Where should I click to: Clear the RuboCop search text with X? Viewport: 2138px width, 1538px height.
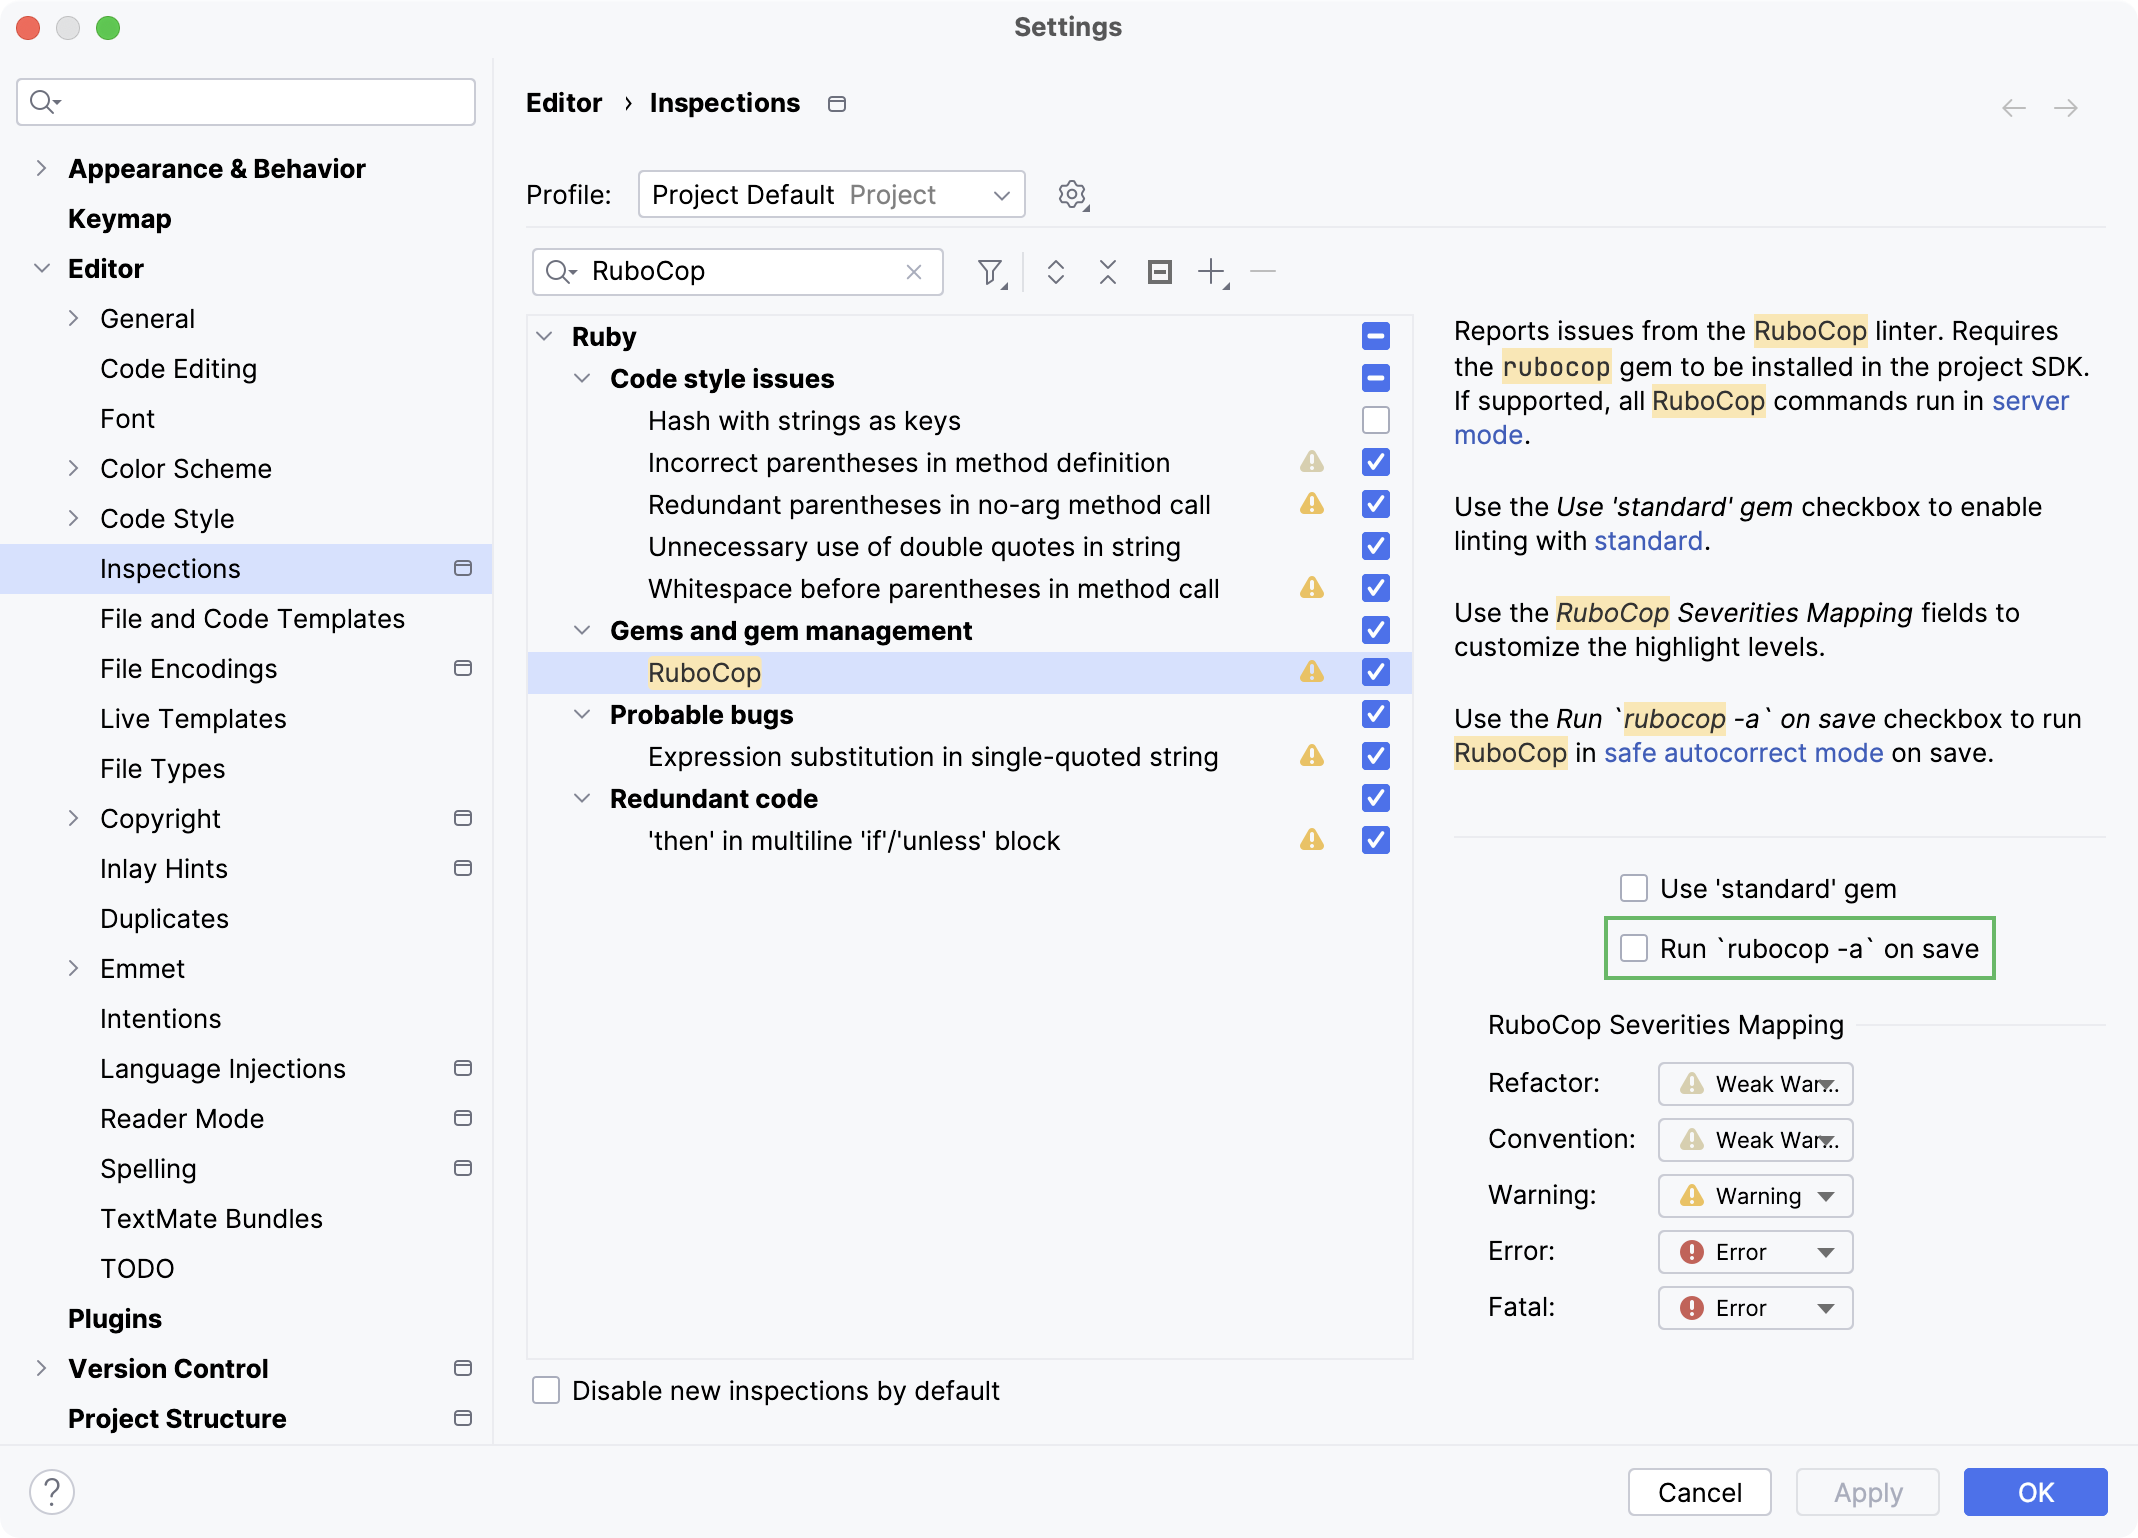click(x=913, y=272)
